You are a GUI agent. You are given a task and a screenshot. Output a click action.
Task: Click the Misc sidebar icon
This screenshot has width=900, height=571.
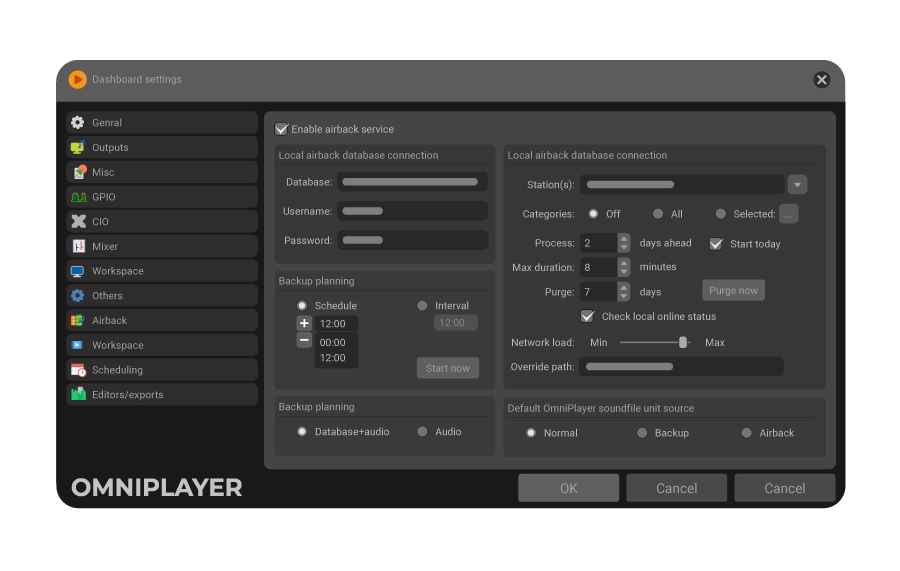79,172
